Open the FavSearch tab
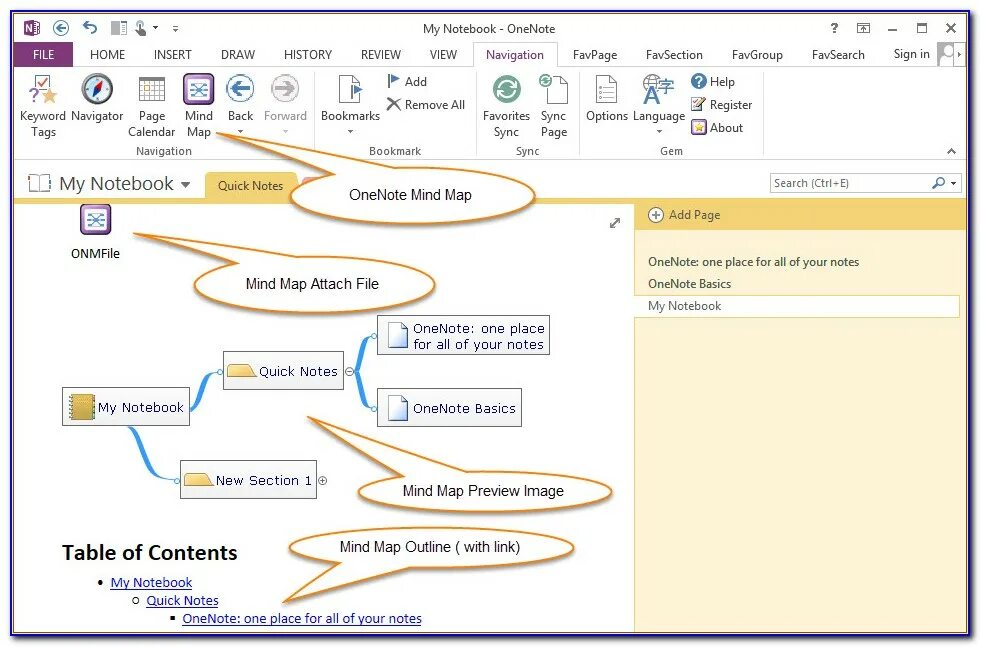The height and width of the screenshot is (647, 981). point(838,54)
